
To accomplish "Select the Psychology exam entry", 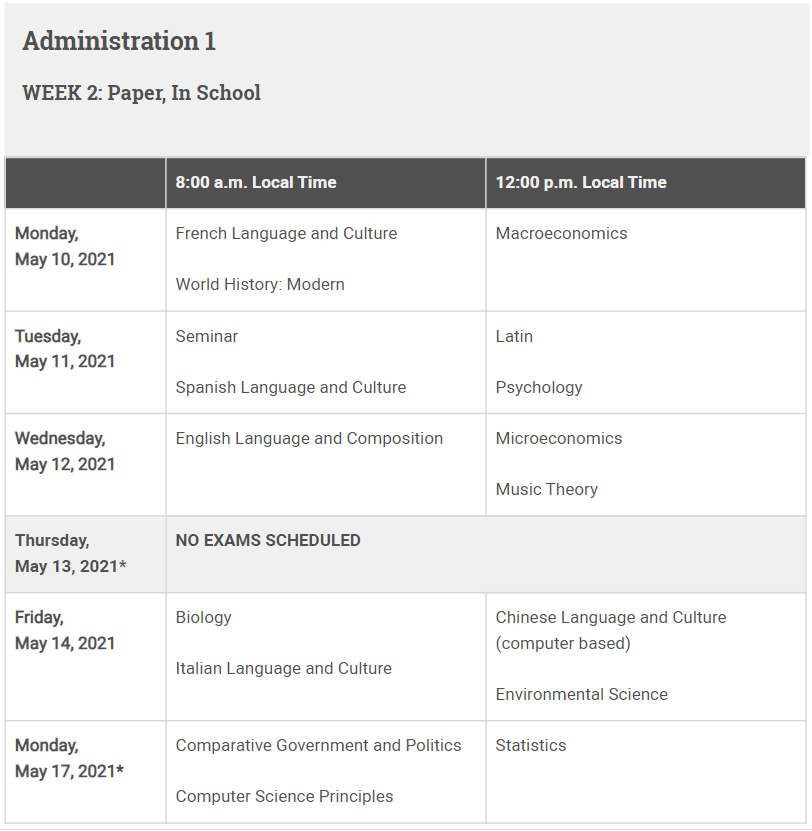I will [x=539, y=387].
